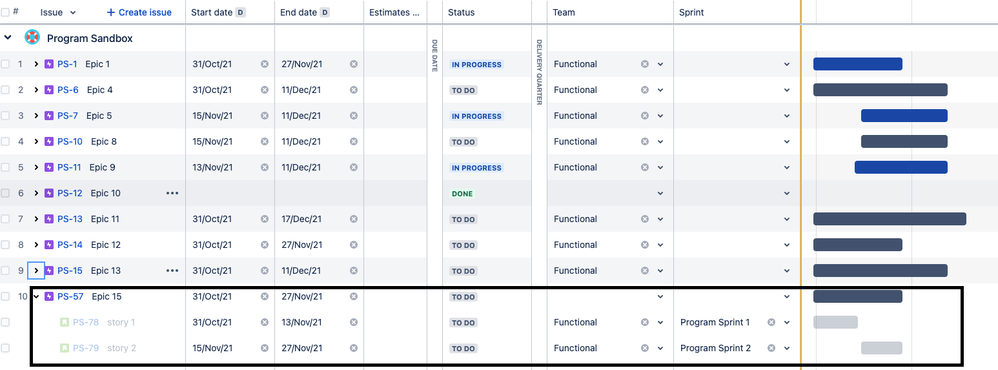The height and width of the screenshot is (370, 998).
Task: Open the Issue column header dropdown
Action: coord(73,12)
